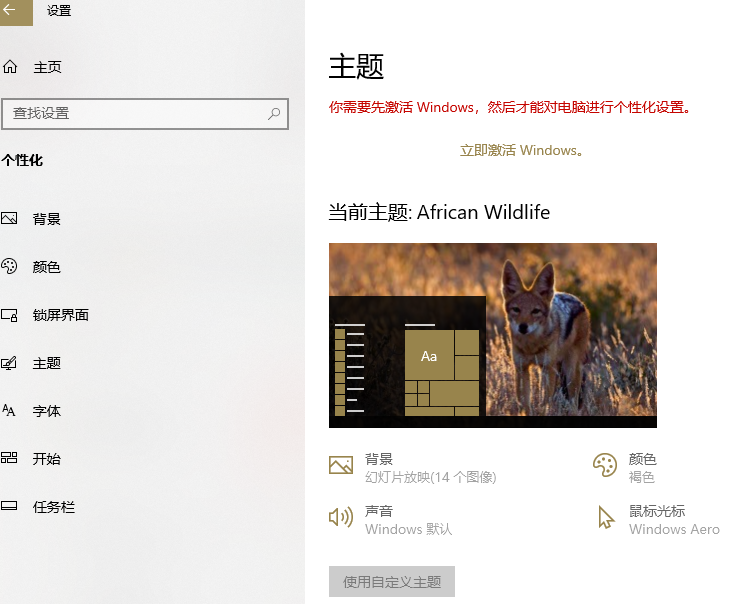736x604 pixels.
Task: Click the Fonts icon in sidebar
Action: [10, 411]
